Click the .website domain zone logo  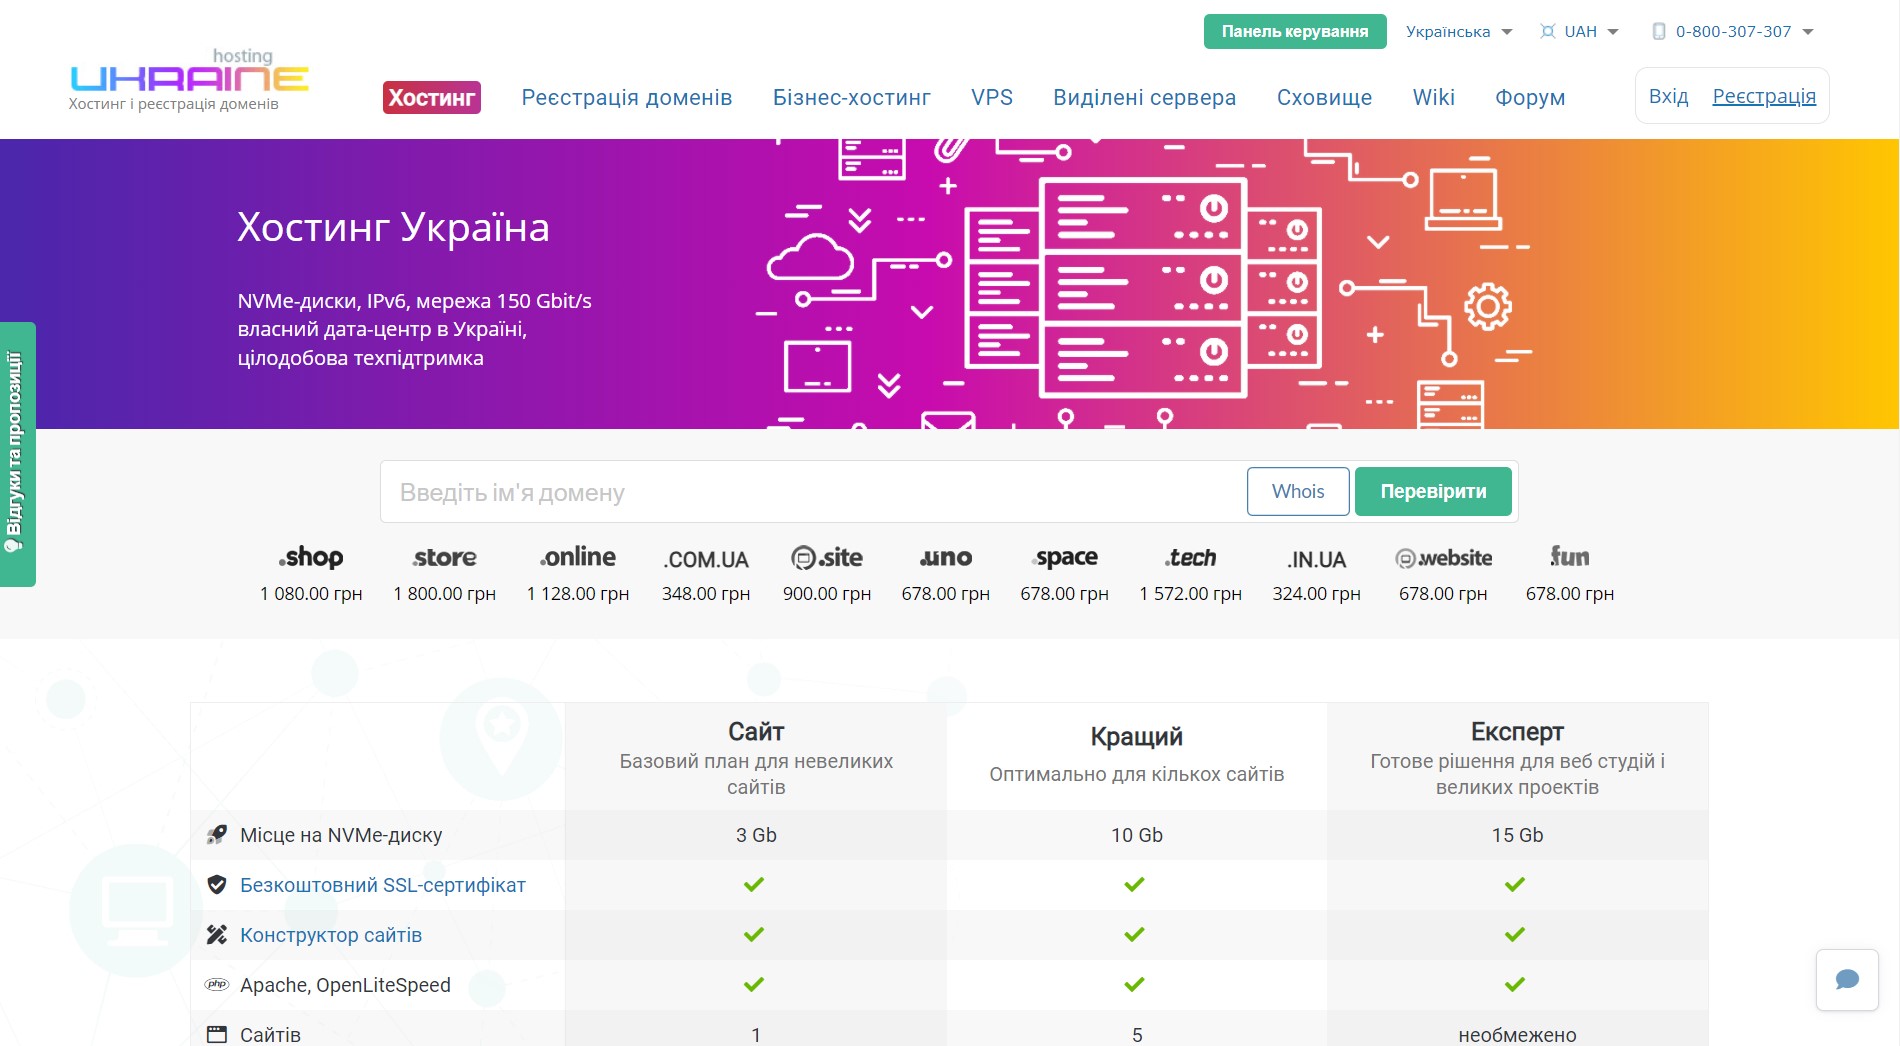(x=1443, y=558)
